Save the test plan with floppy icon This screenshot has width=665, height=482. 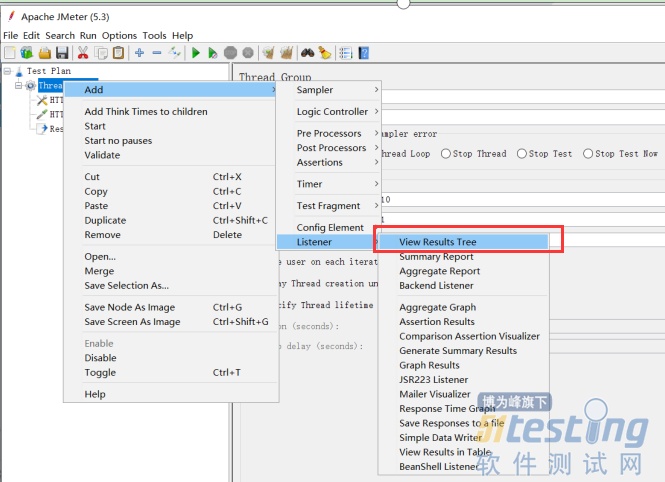point(62,53)
